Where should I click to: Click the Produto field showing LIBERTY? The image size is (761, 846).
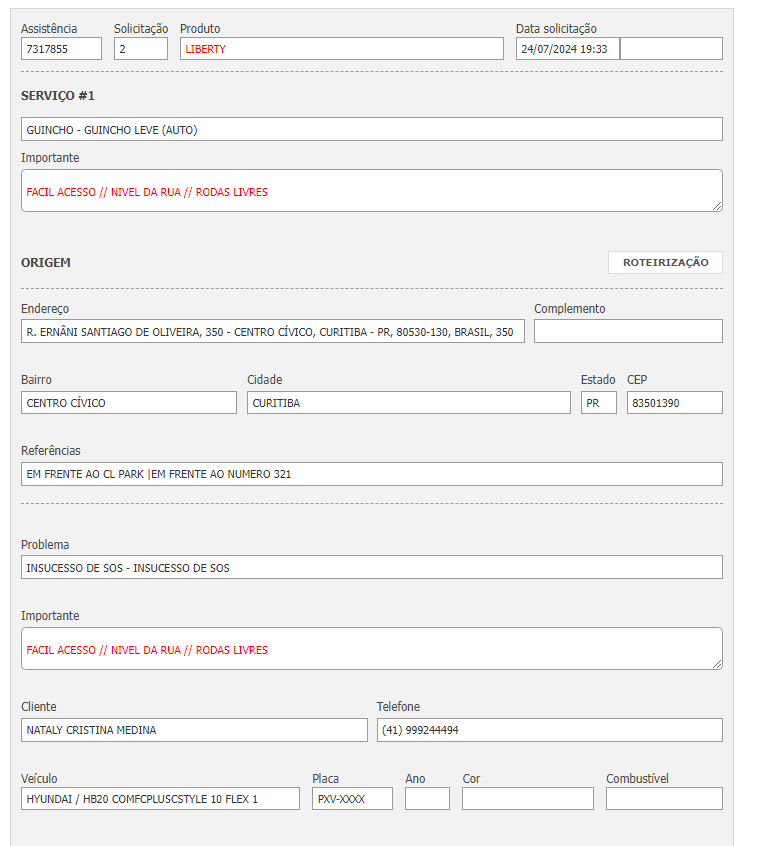[341, 49]
